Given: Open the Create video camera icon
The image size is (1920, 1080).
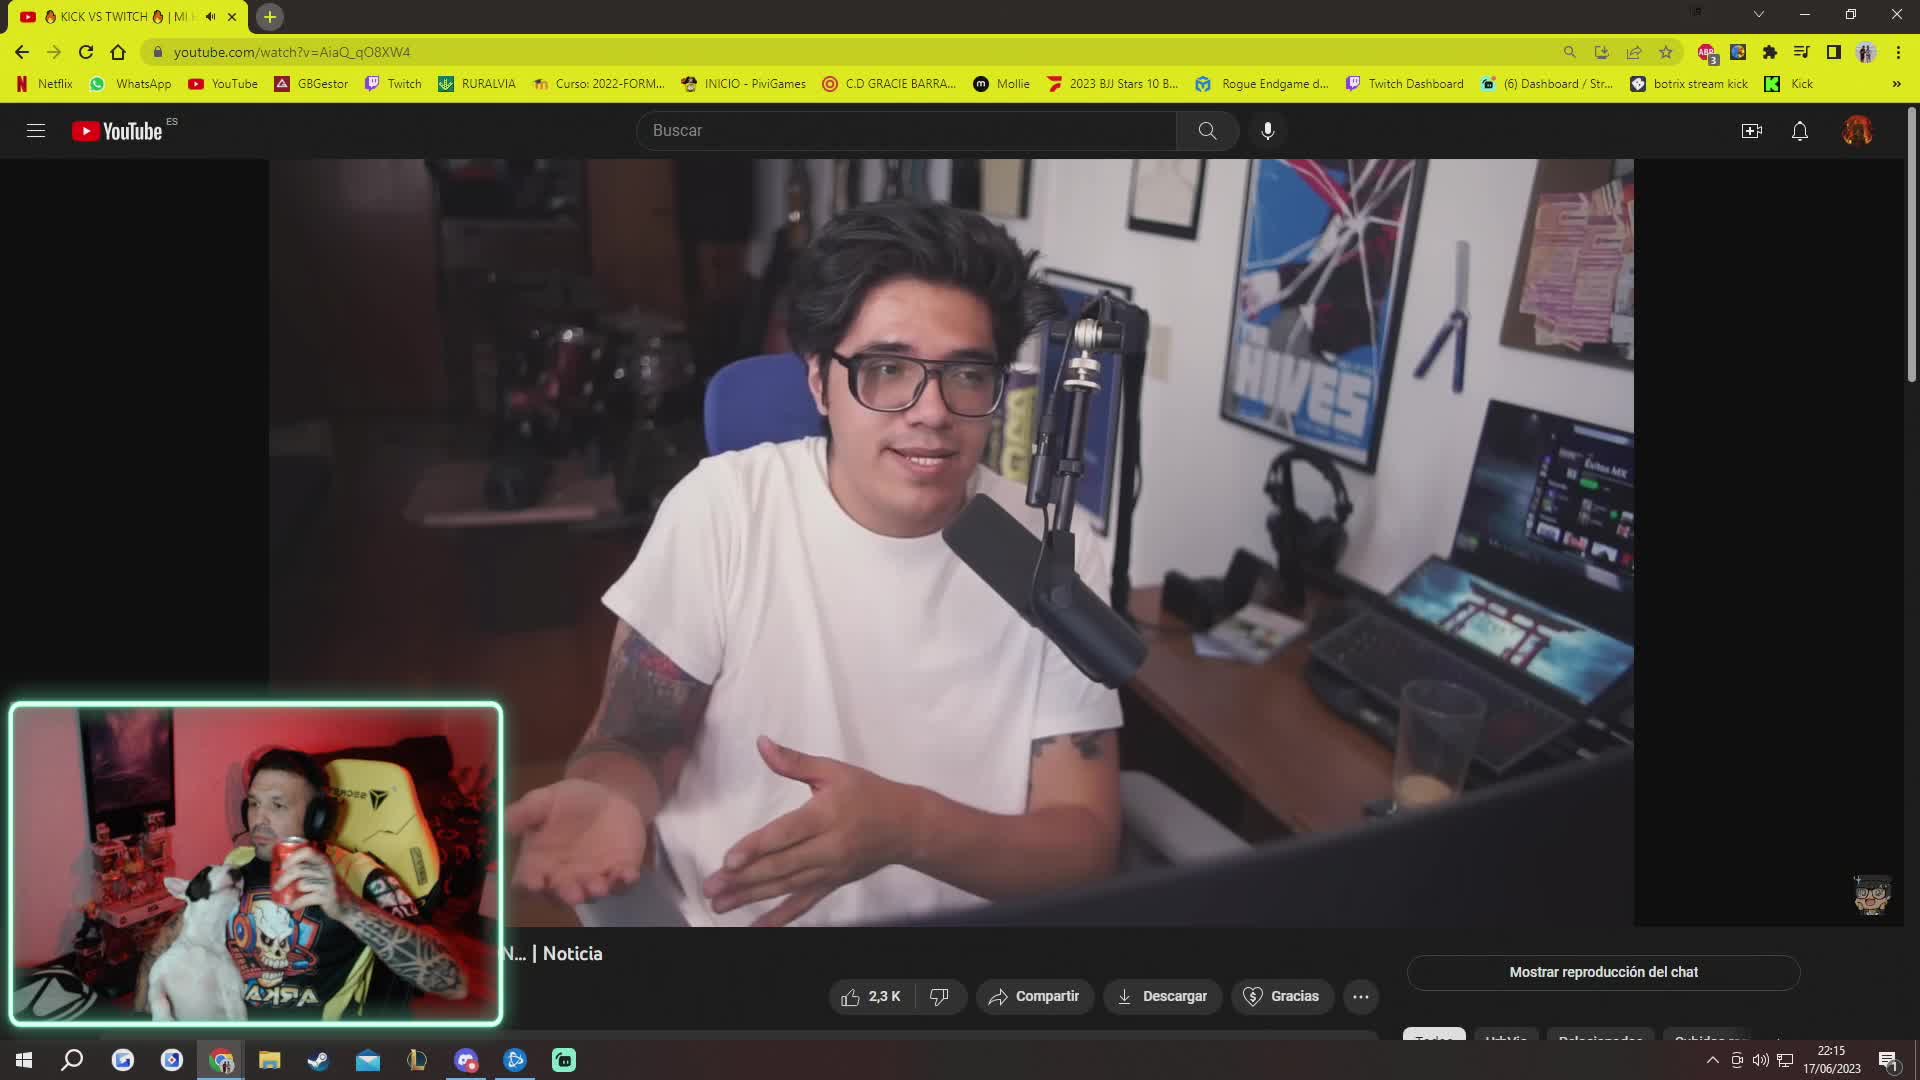Looking at the screenshot, I should 1751,131.
